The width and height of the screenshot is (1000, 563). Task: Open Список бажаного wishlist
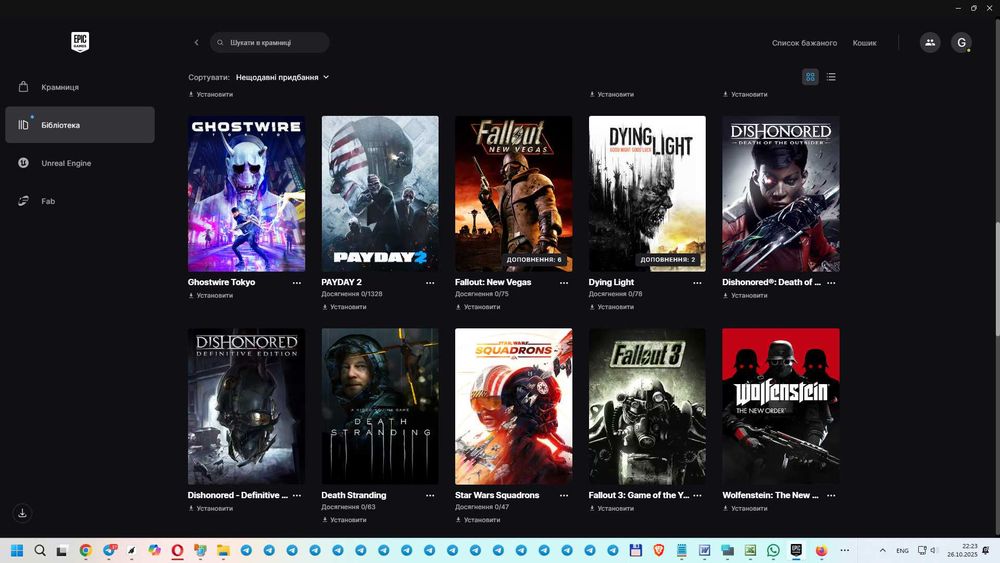tap(804, 43)
